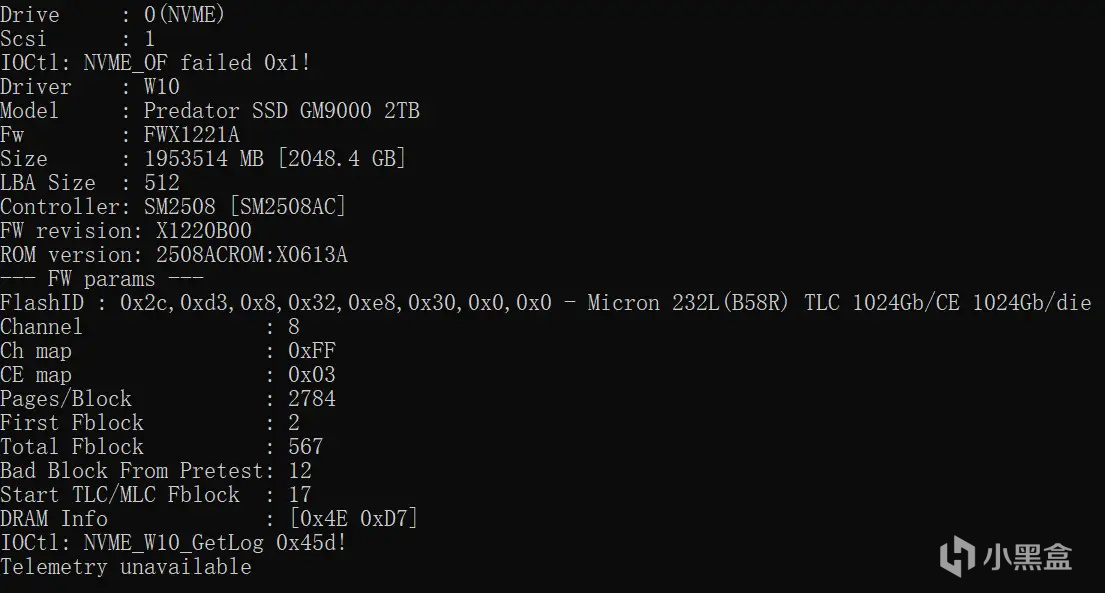1105x593 pixels.
Task: Click the NVME_OF failed 0x1 error line
Action: (155, 62)
